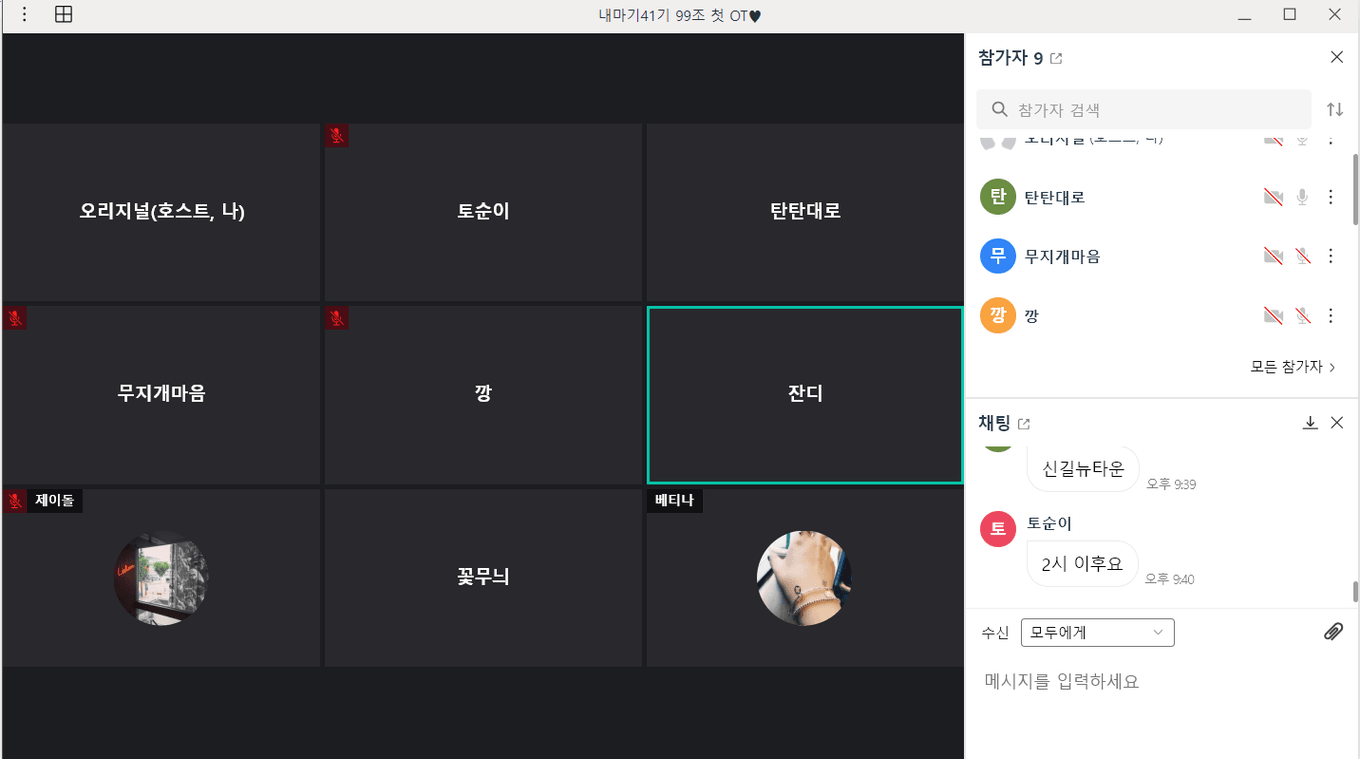Close the chat panel
The width and height of the screenshot is (1360, 759).
pyautogui.click(x=1337, y=423)
